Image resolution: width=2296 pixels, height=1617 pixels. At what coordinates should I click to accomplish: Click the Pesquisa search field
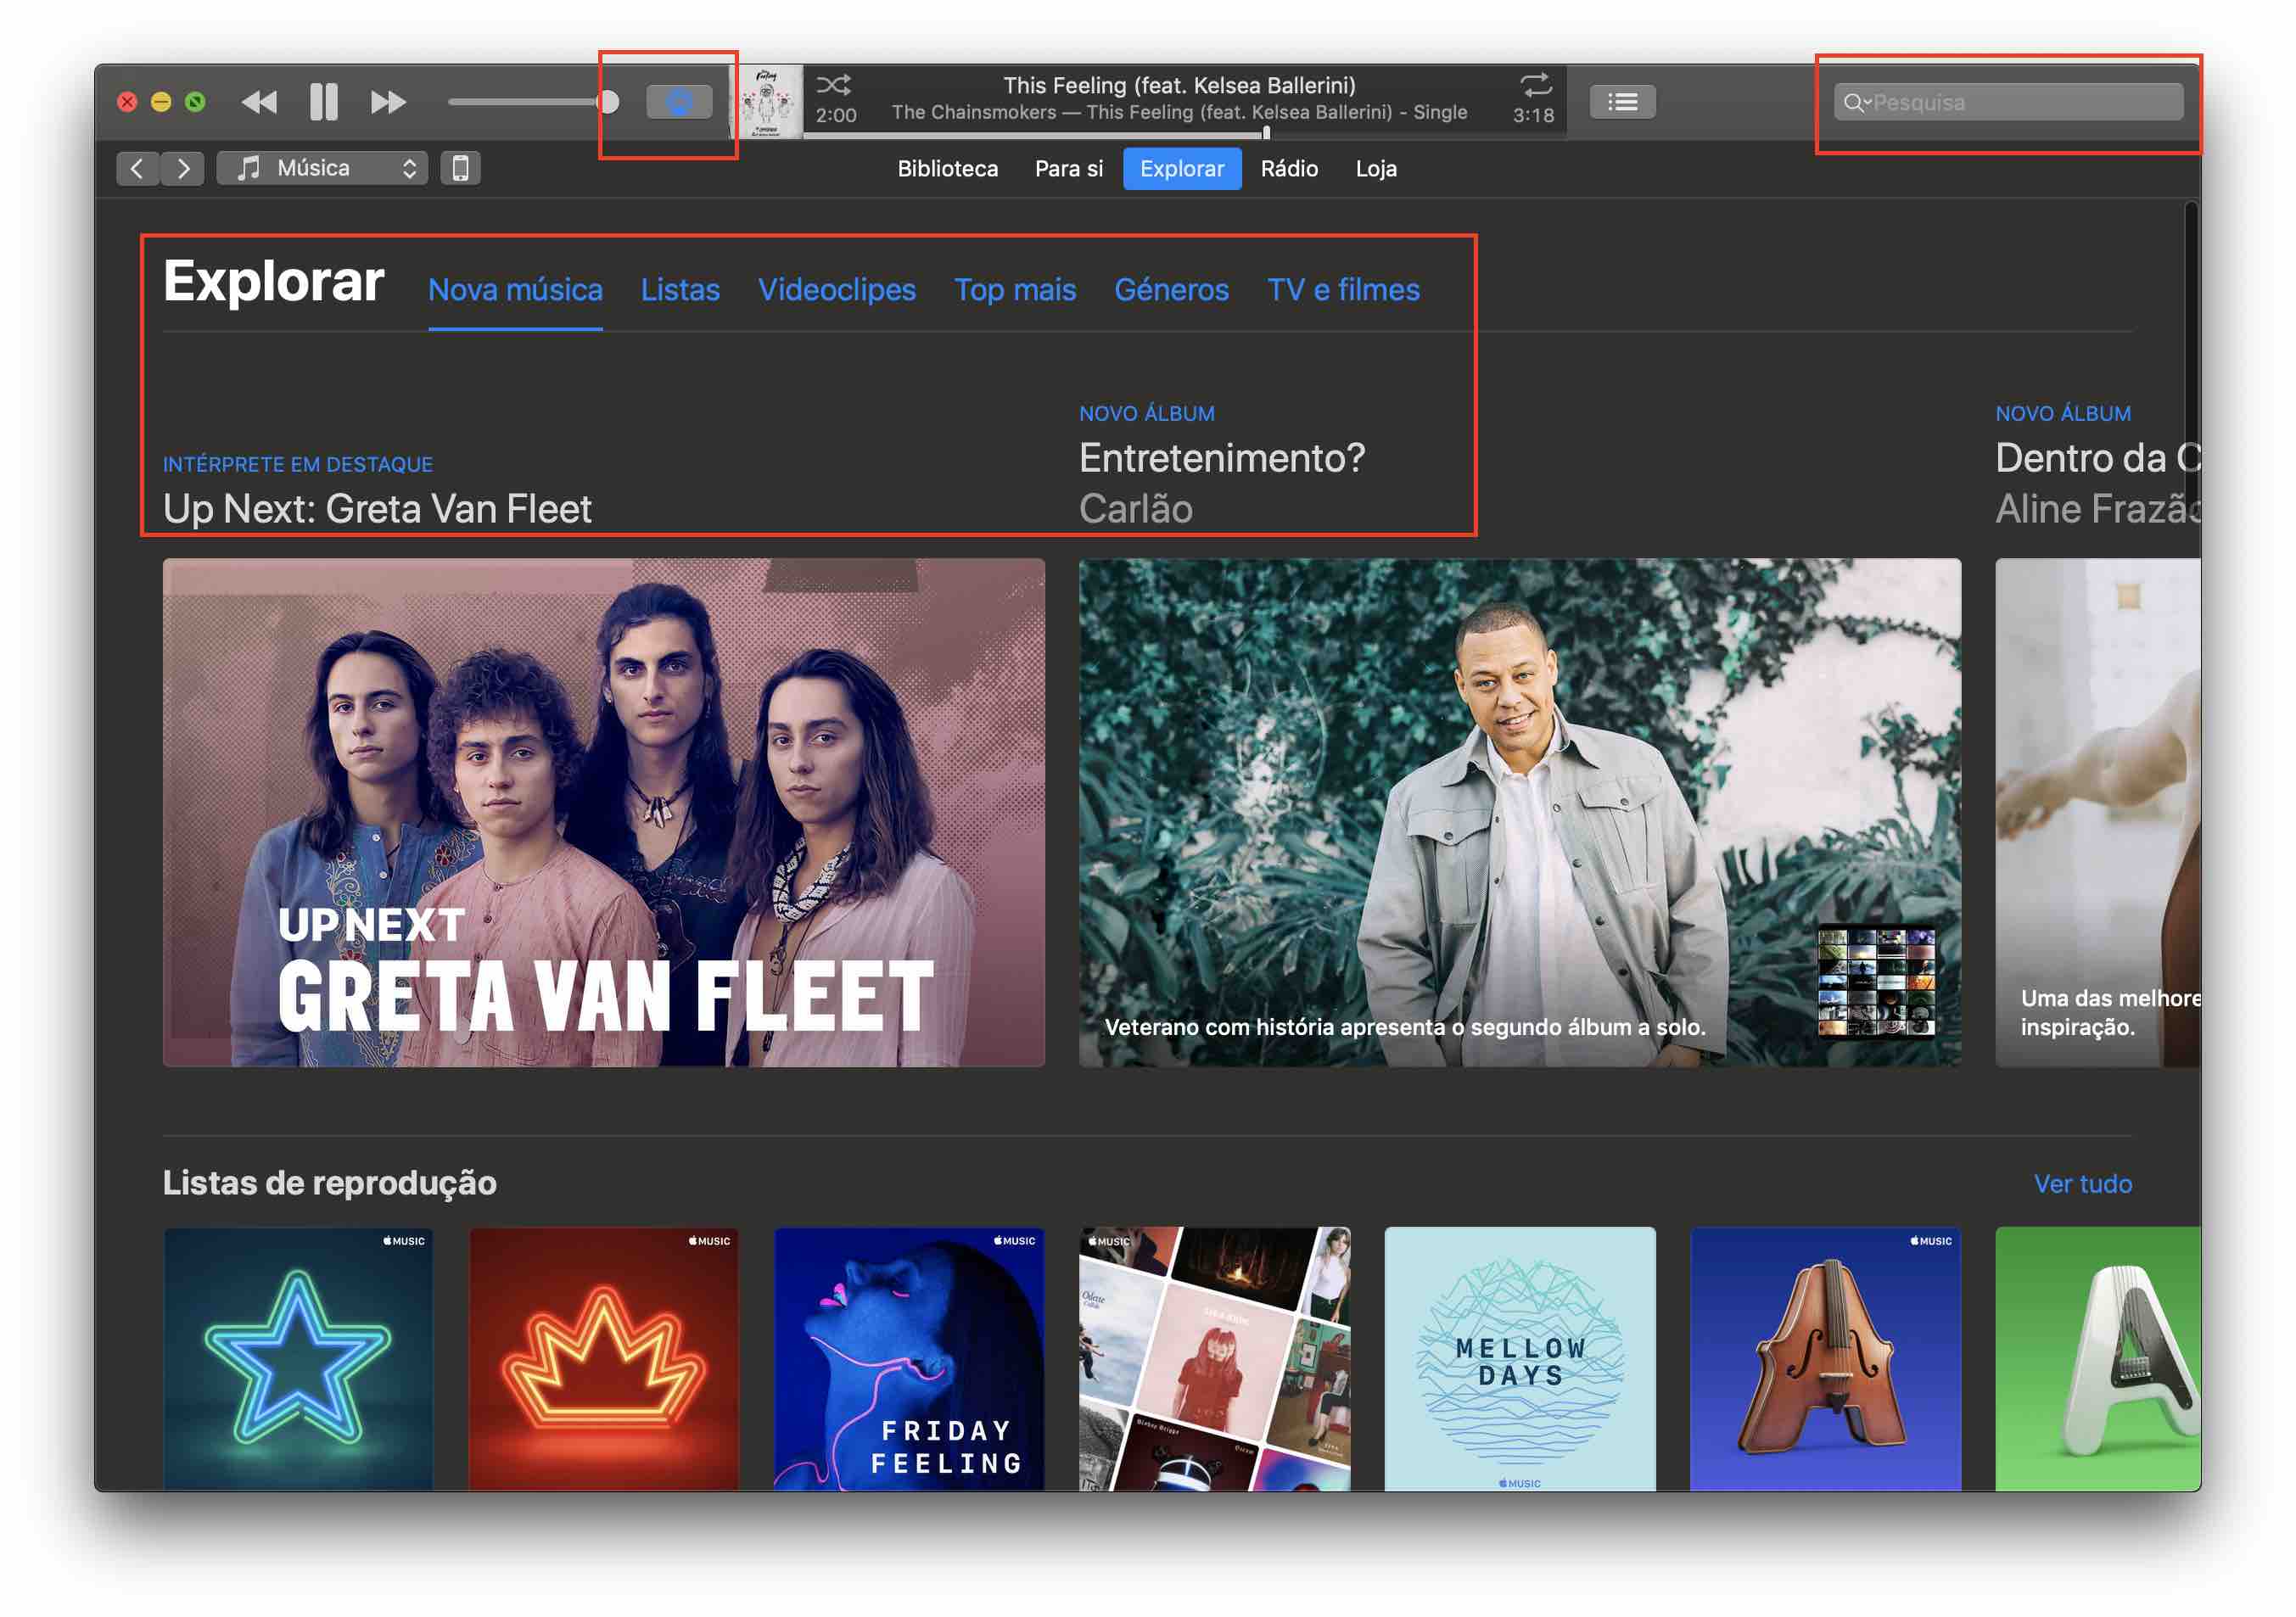pyautogui.click(x=2008, y=102)
